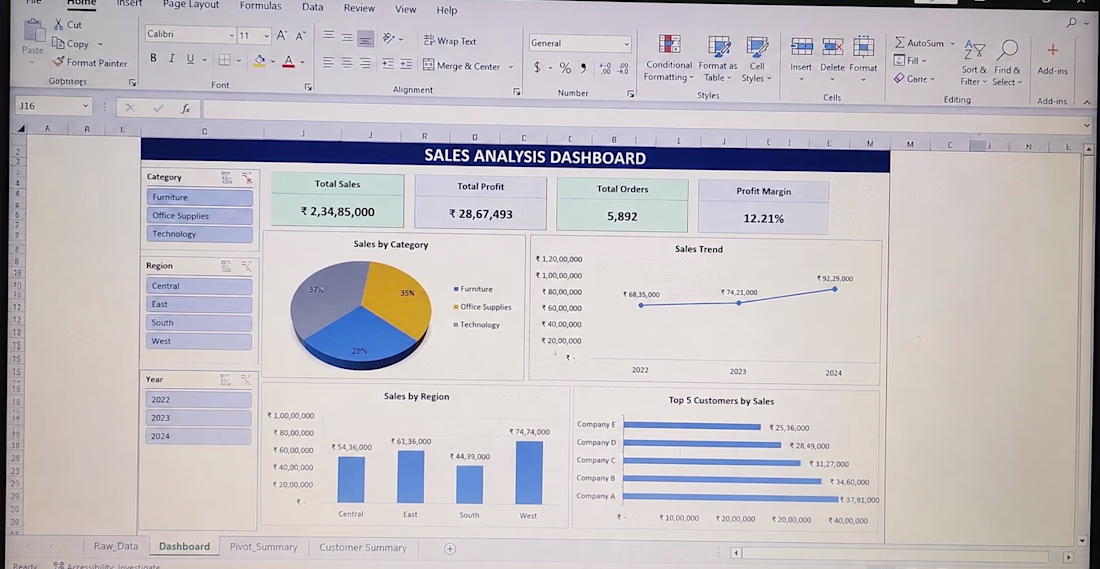This screenshot has width=1100, height=569.
Task: Click the Add-ins button
Action: 1052,58
